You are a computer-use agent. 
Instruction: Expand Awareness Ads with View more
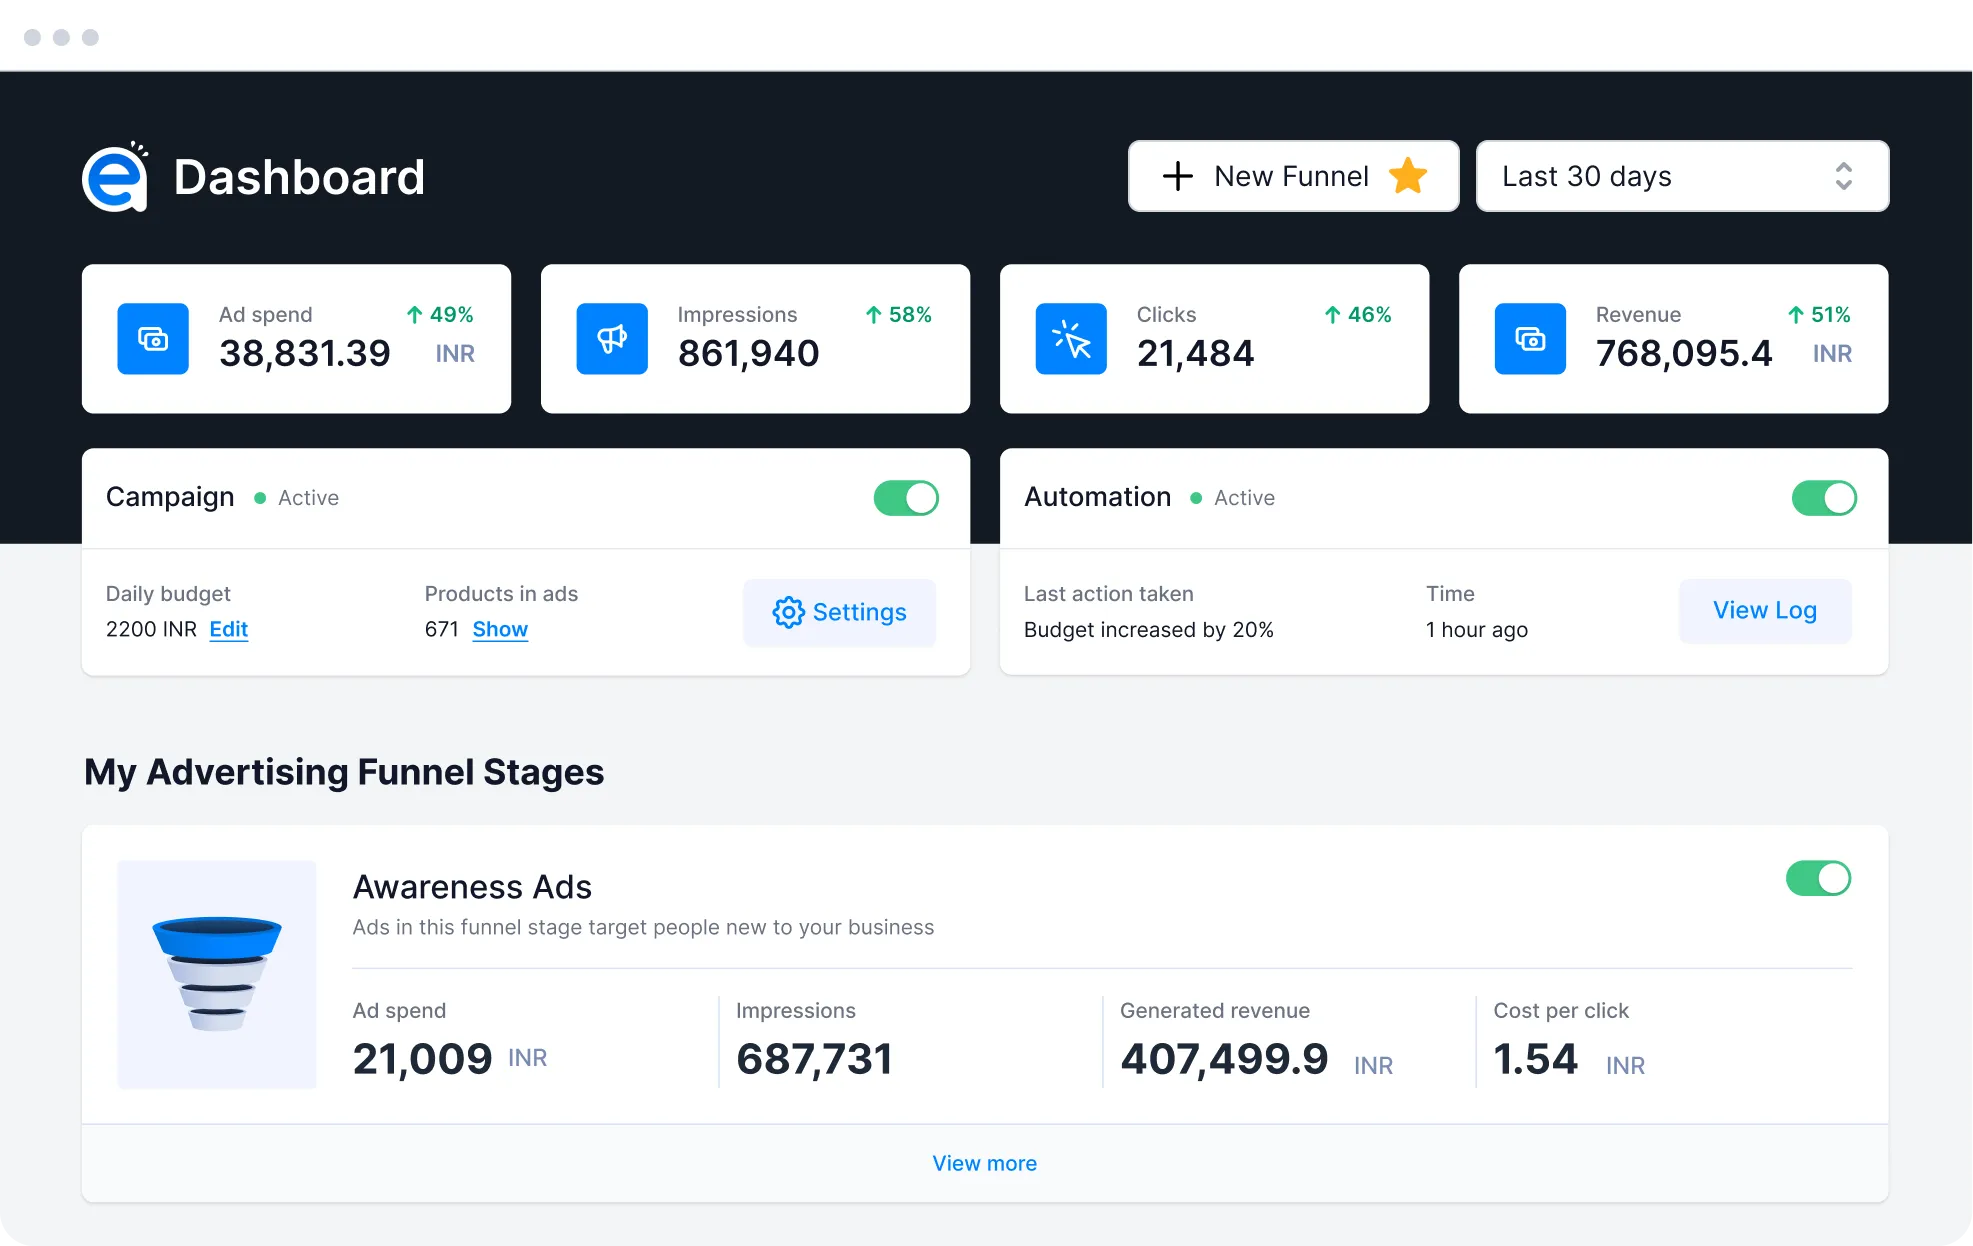coord(984,1162)
